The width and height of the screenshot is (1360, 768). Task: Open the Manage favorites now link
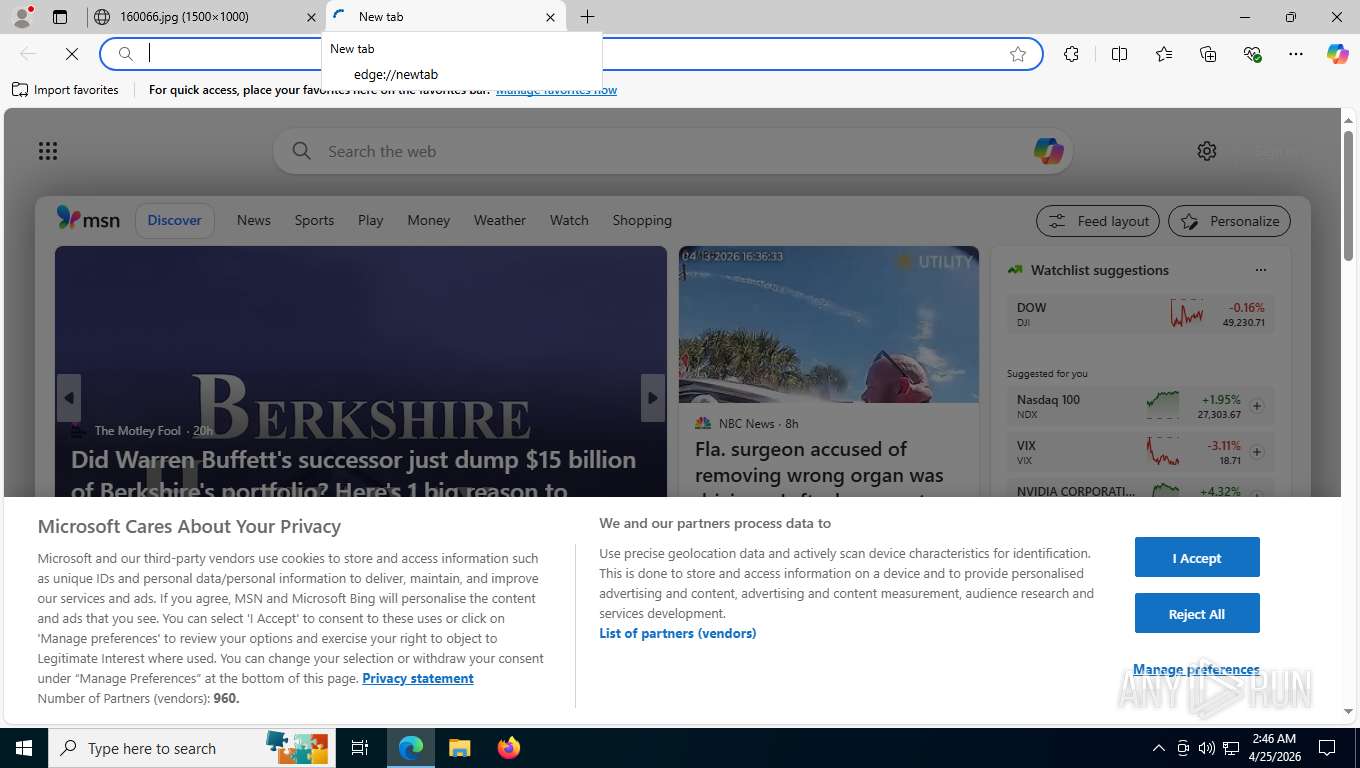point(556,90)
